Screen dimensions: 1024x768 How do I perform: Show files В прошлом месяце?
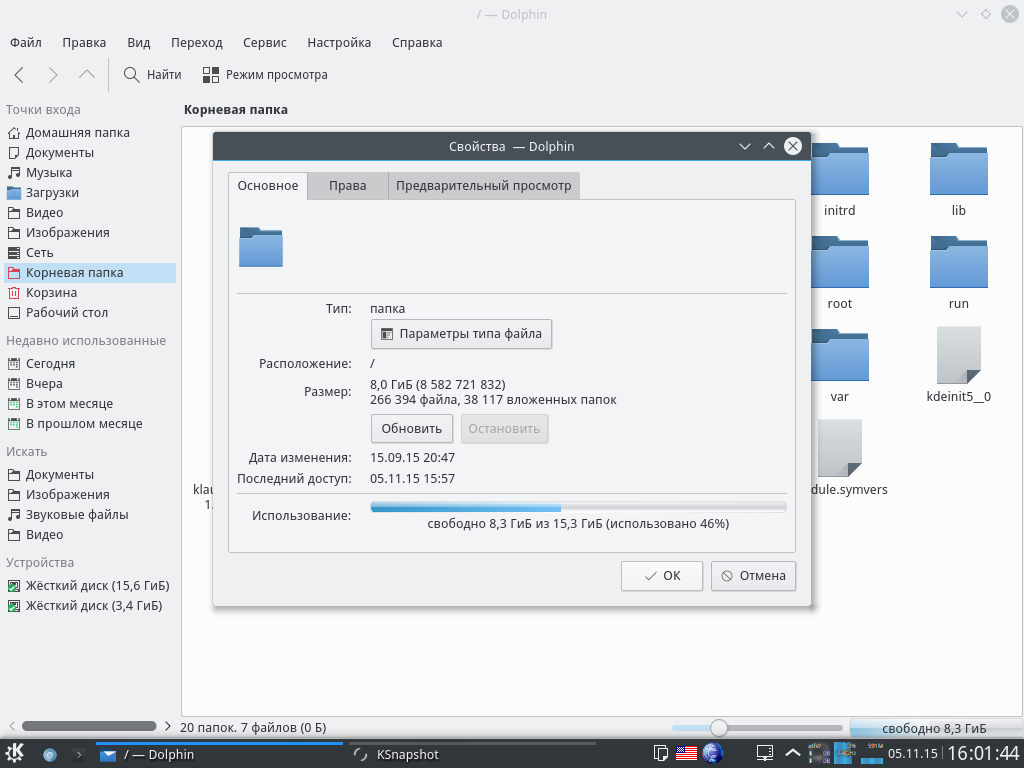coord(88,424)
